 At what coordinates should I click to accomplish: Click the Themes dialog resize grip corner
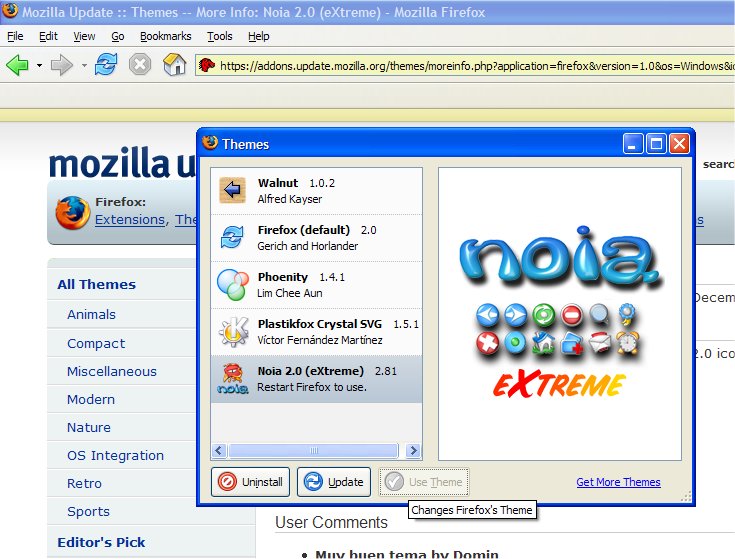[686, 497]
